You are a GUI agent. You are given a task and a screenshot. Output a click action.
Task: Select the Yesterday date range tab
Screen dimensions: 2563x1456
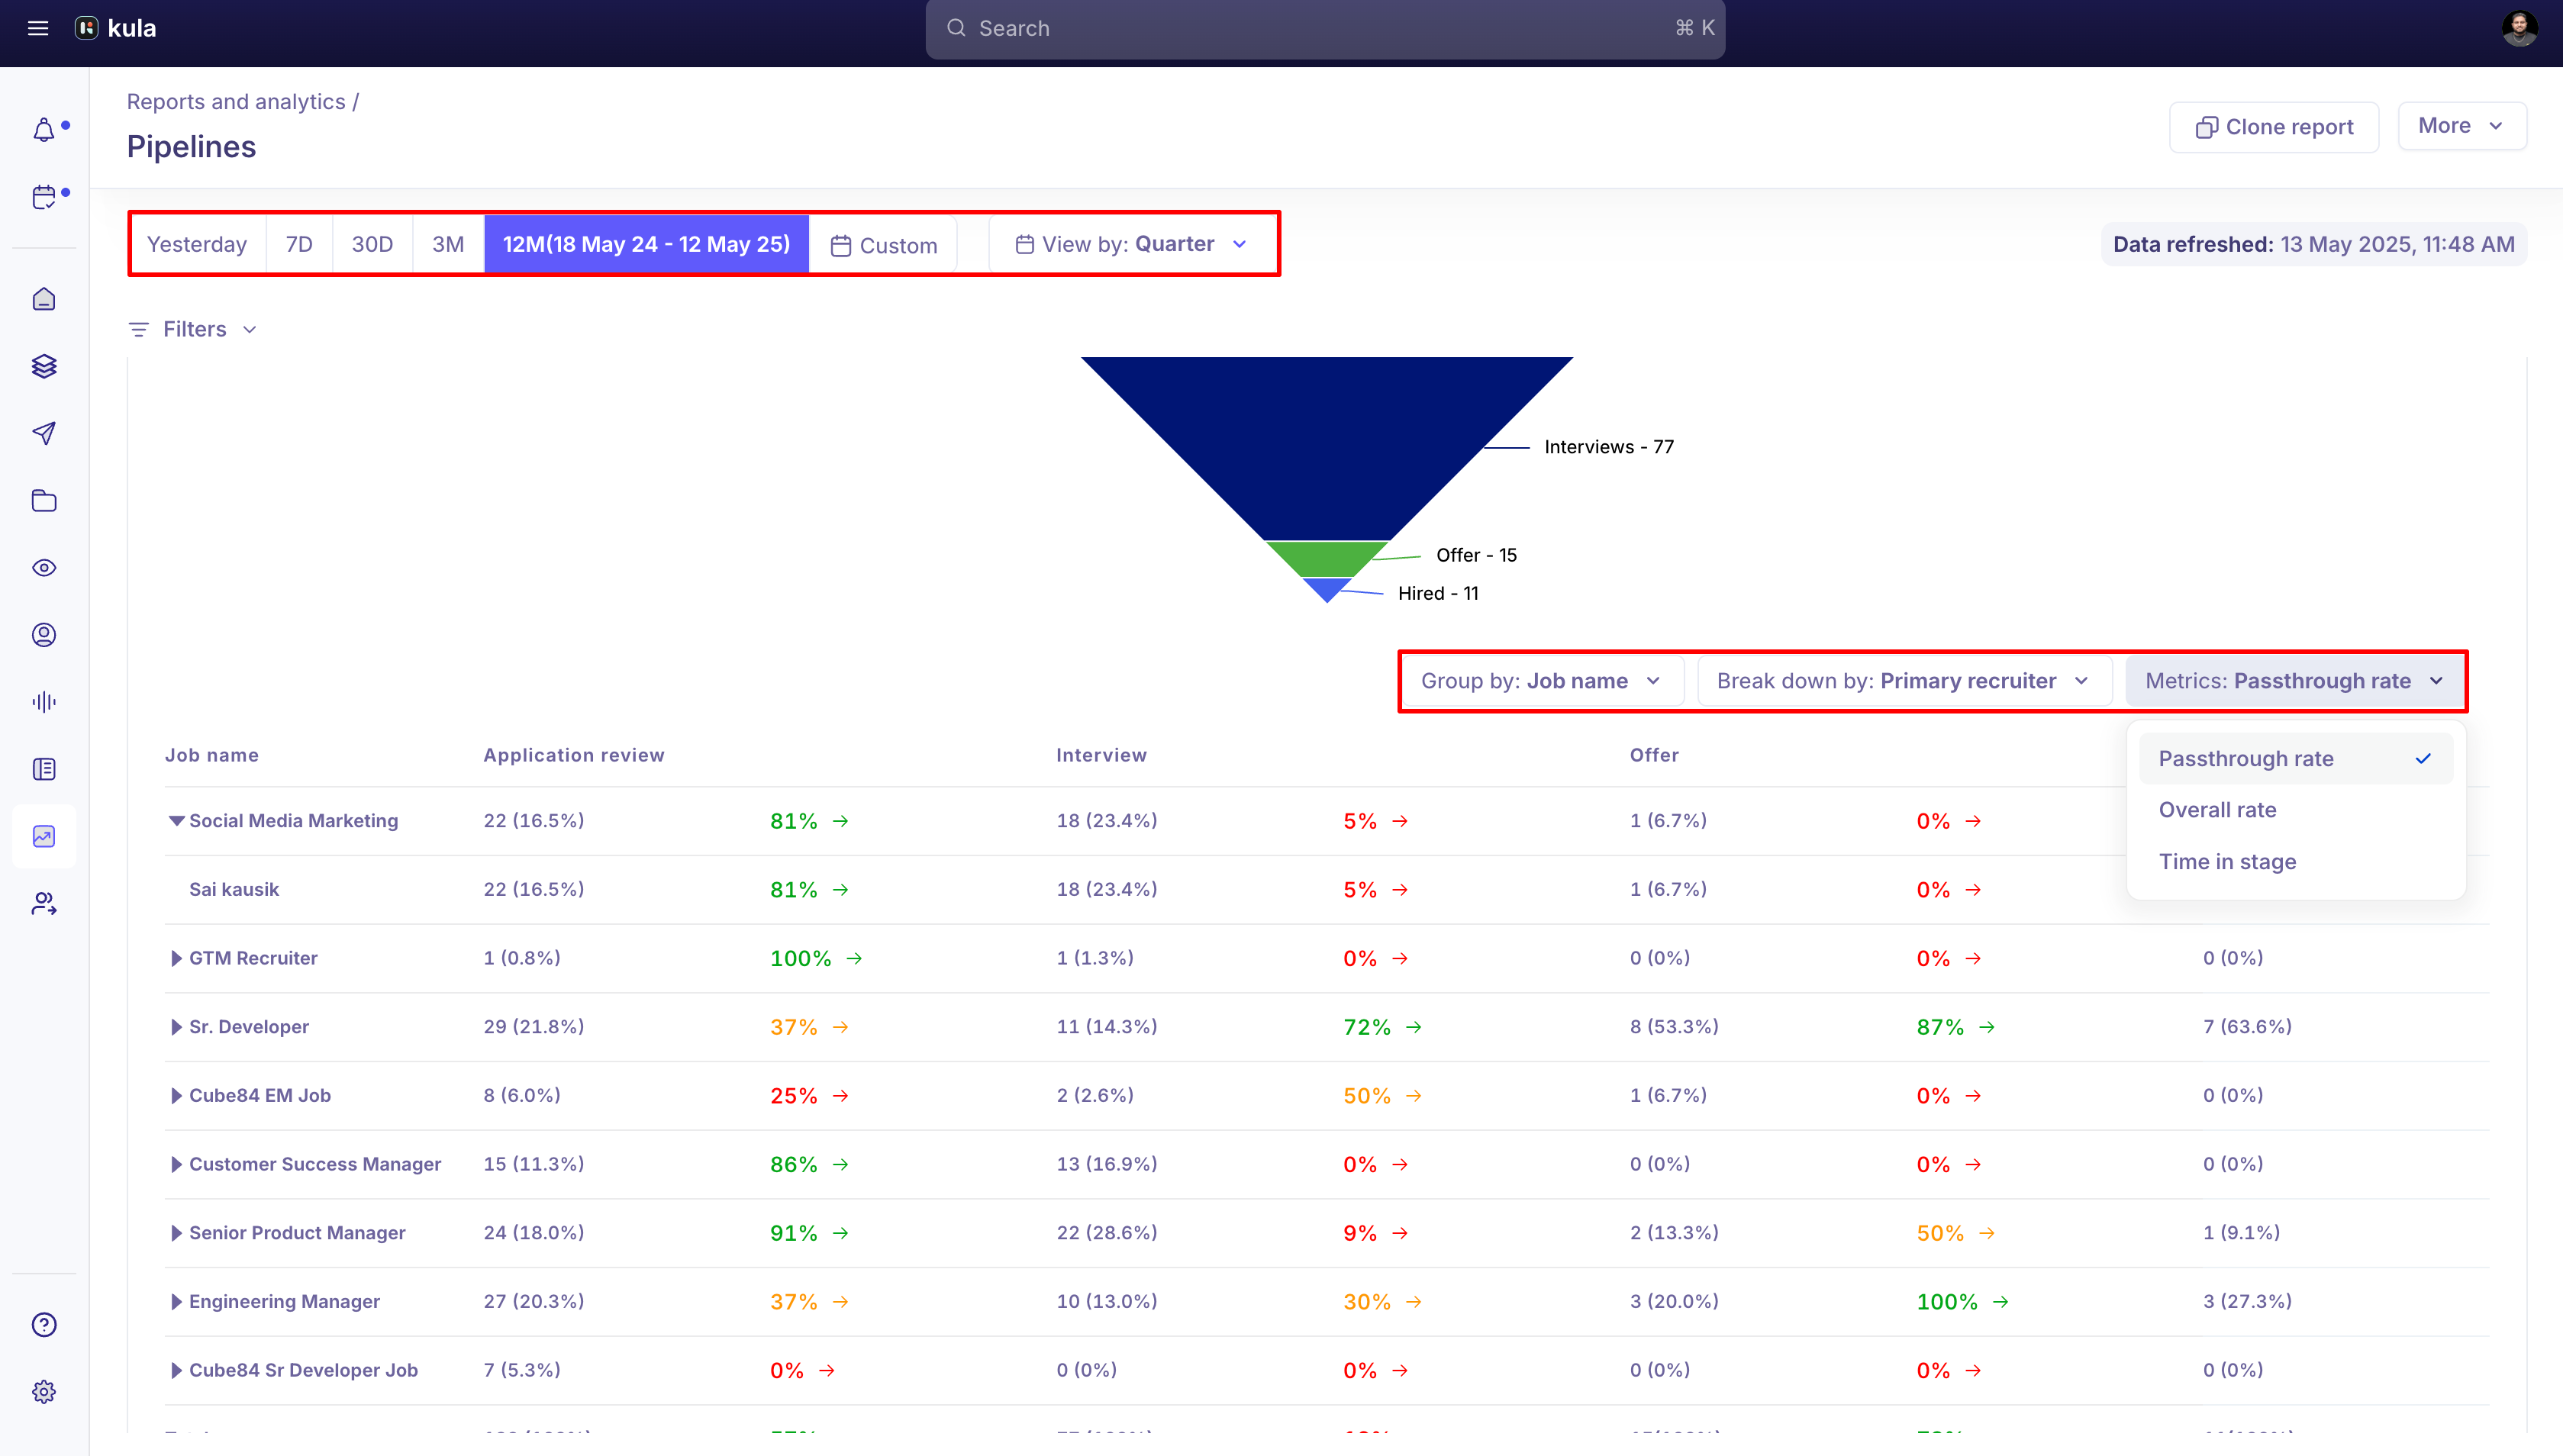197,244
